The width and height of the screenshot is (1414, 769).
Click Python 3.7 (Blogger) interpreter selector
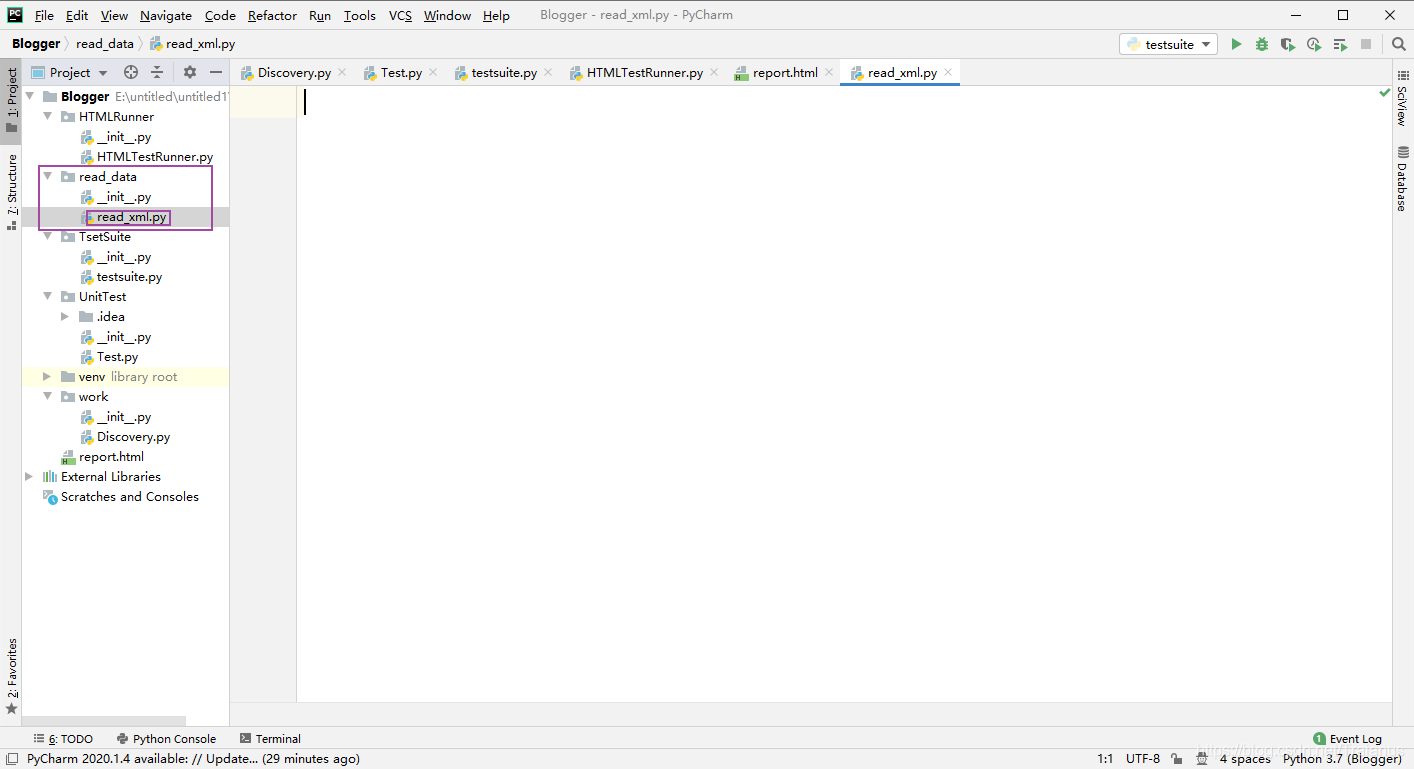pyautogui.click(x=1342, y=758)
